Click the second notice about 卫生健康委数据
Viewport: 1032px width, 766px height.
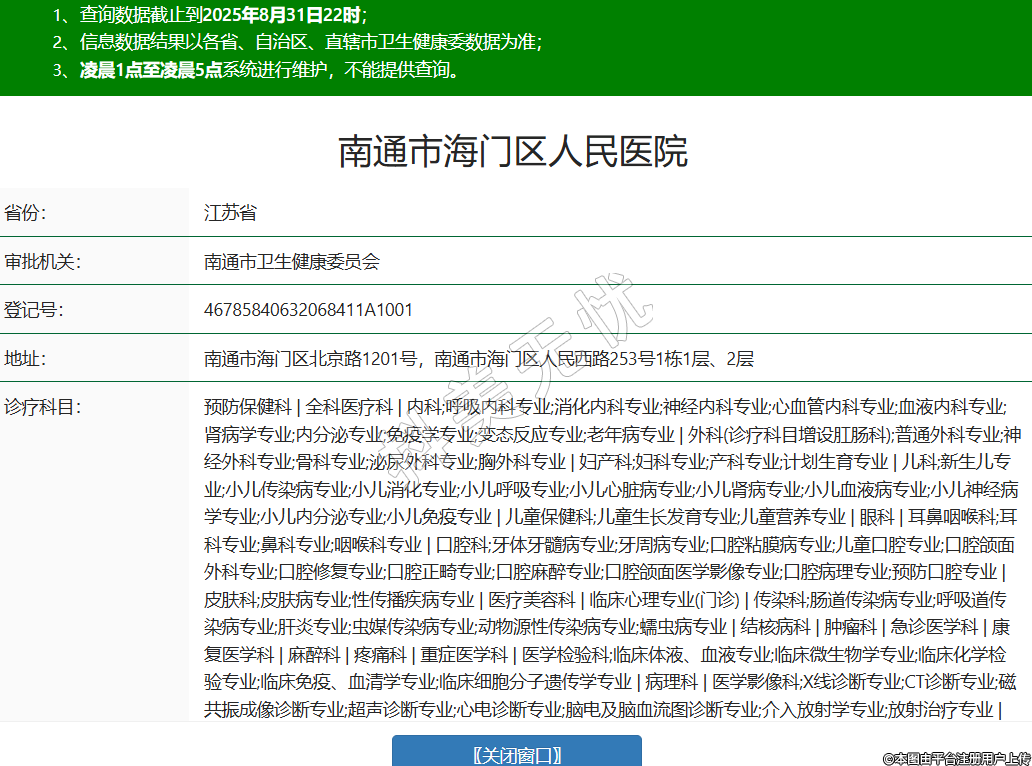(310, 42)
